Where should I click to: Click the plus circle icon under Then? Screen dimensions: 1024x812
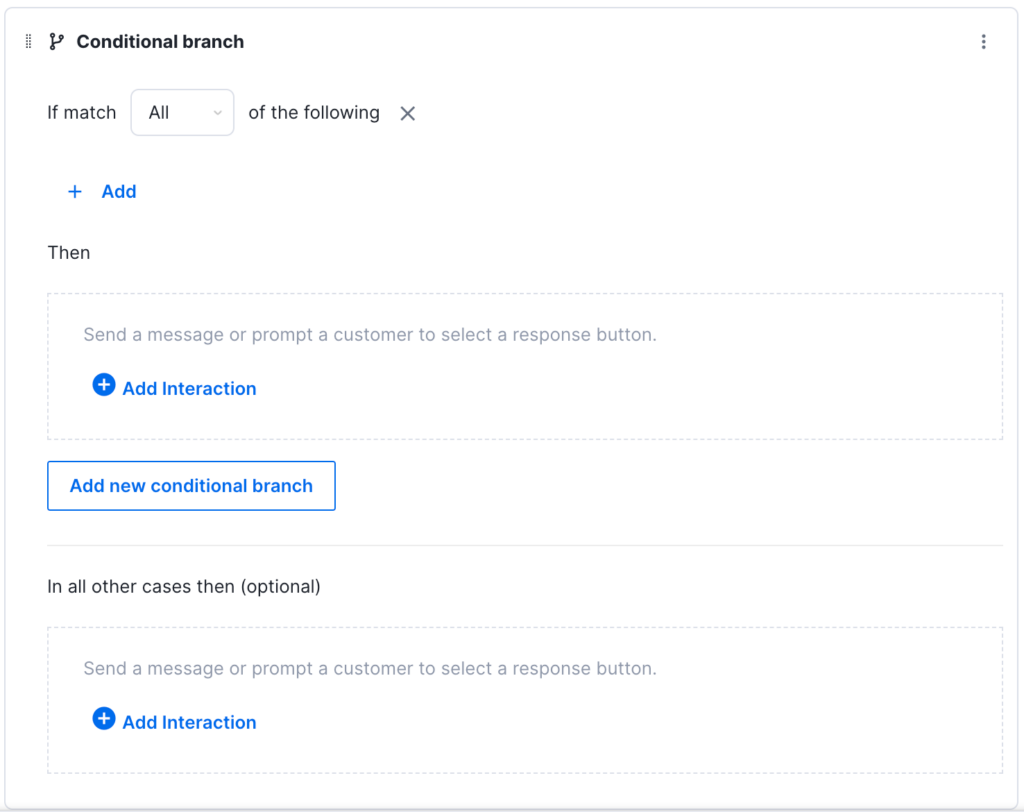[x=104, y=385]
